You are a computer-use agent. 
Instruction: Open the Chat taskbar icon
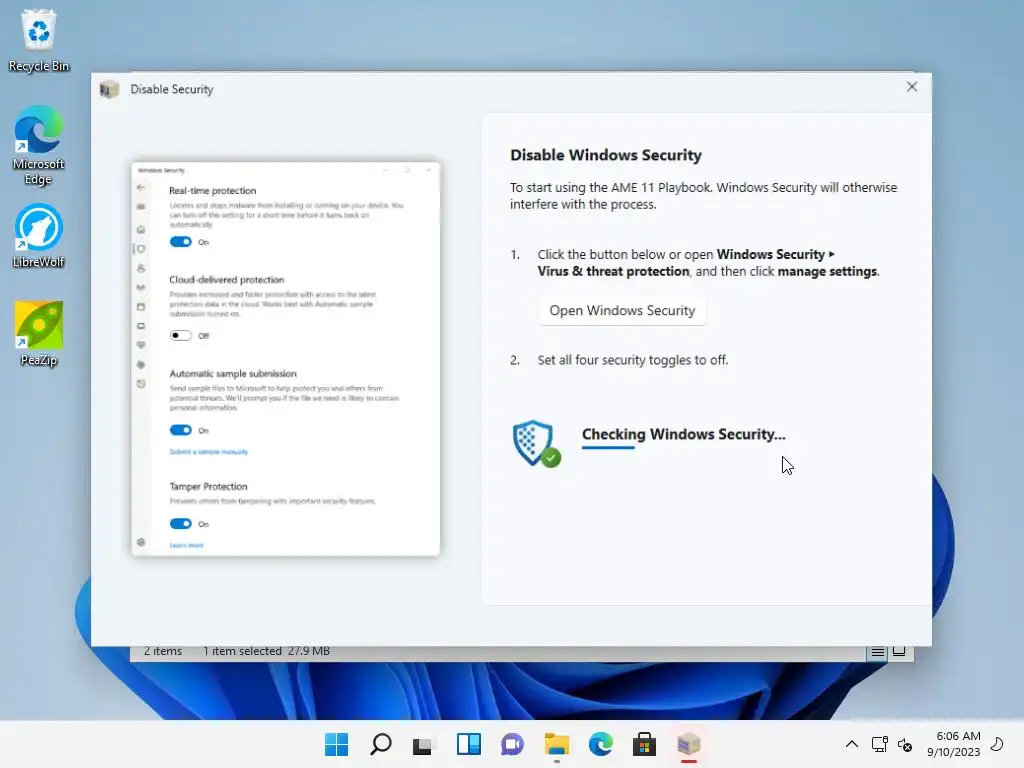(x=512, y=744)
